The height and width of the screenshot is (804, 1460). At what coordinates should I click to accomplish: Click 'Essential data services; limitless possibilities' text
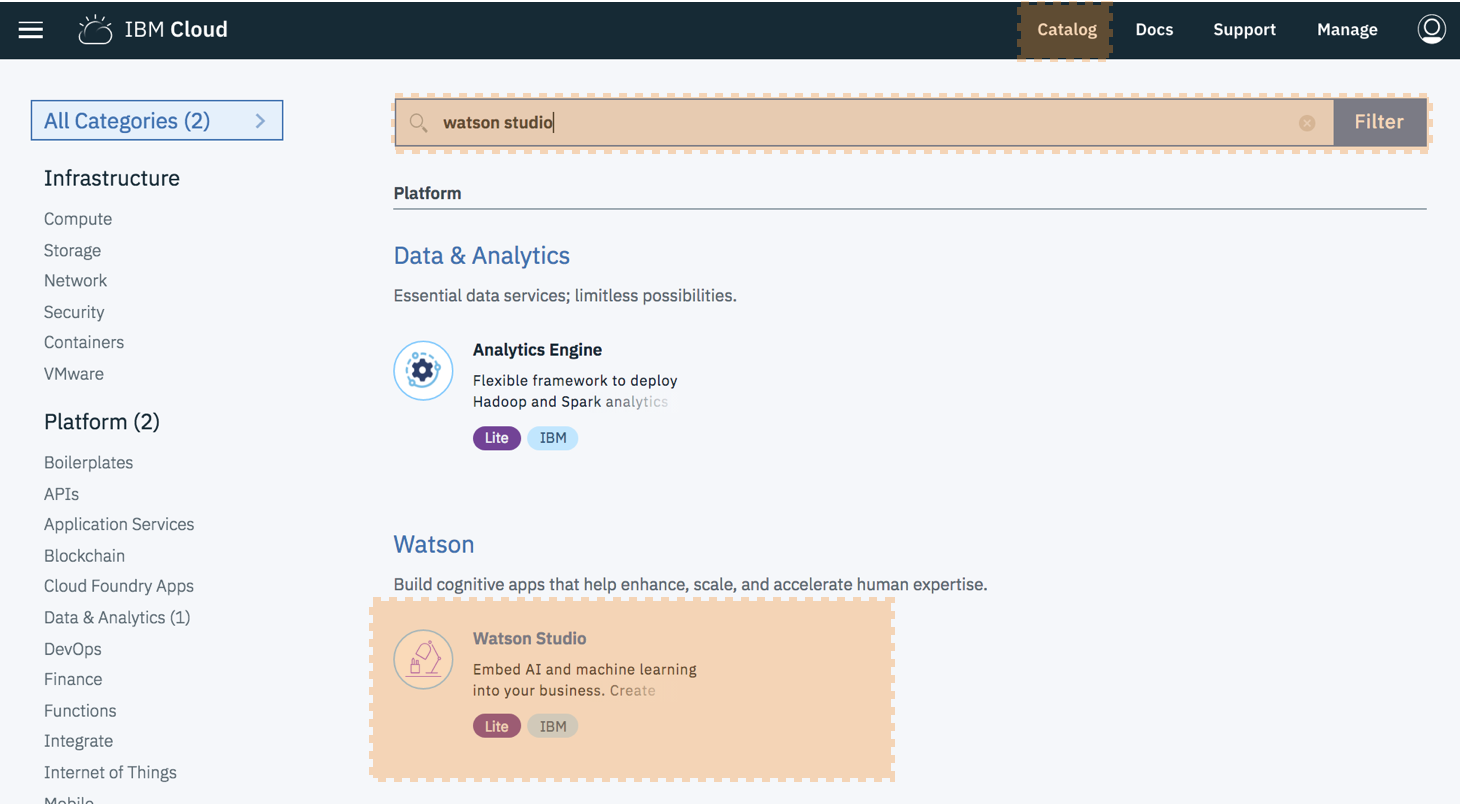pos(565,296)
